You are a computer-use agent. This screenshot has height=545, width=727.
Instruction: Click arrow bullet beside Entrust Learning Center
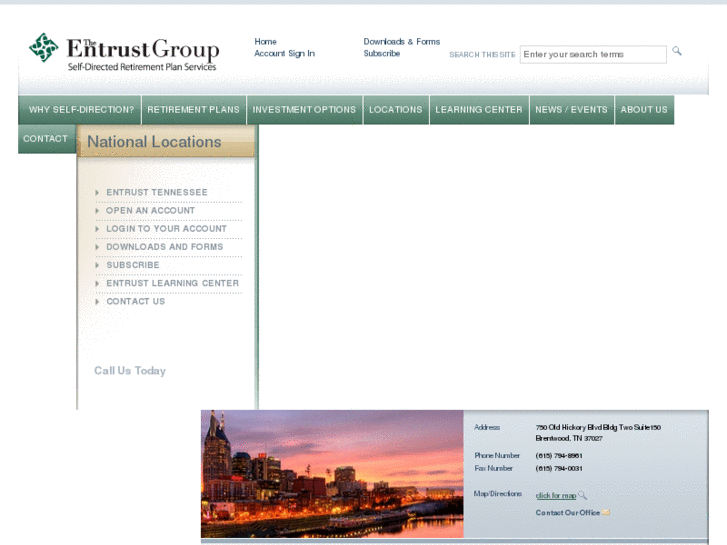[x=97, y=283]
